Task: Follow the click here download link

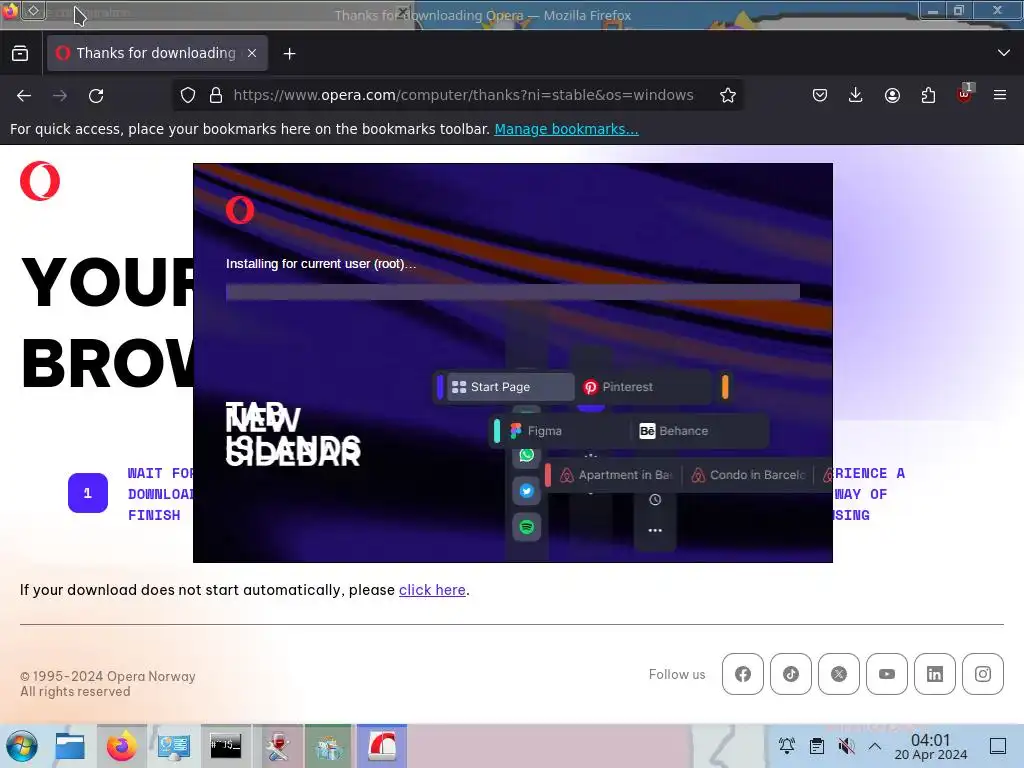Action: (432, 590)
